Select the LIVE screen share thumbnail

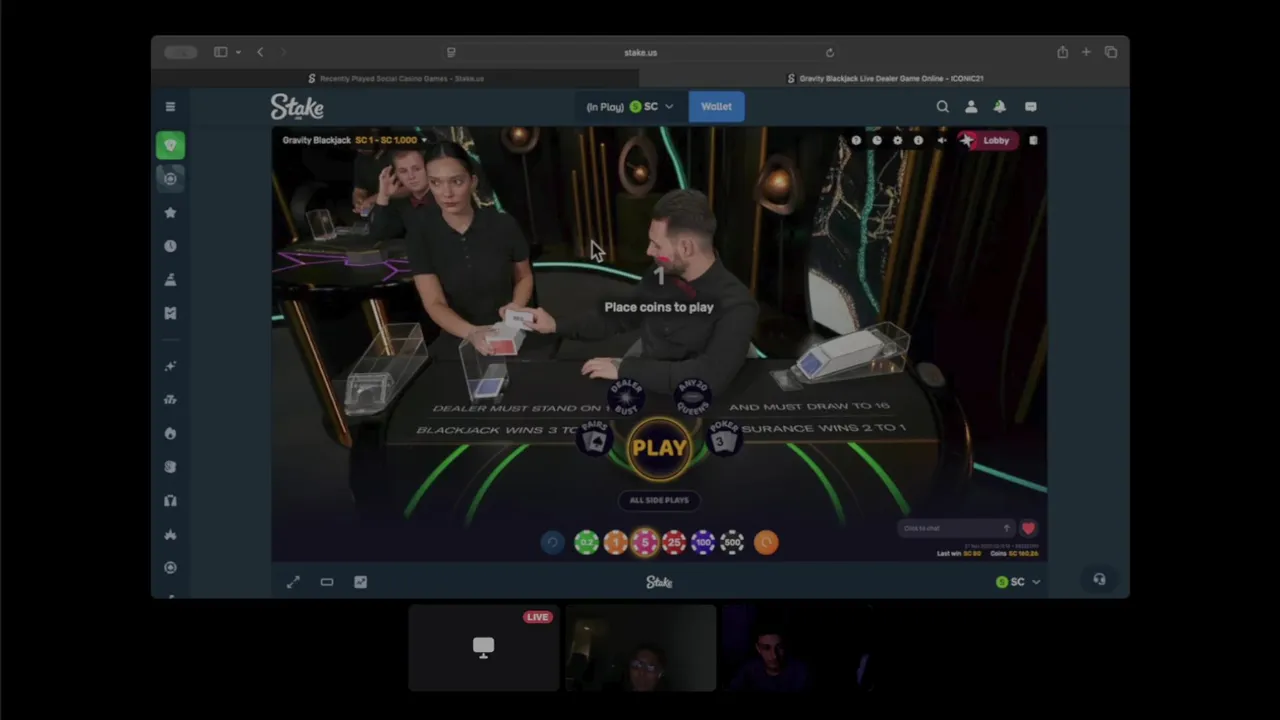[x=483, y=648]
